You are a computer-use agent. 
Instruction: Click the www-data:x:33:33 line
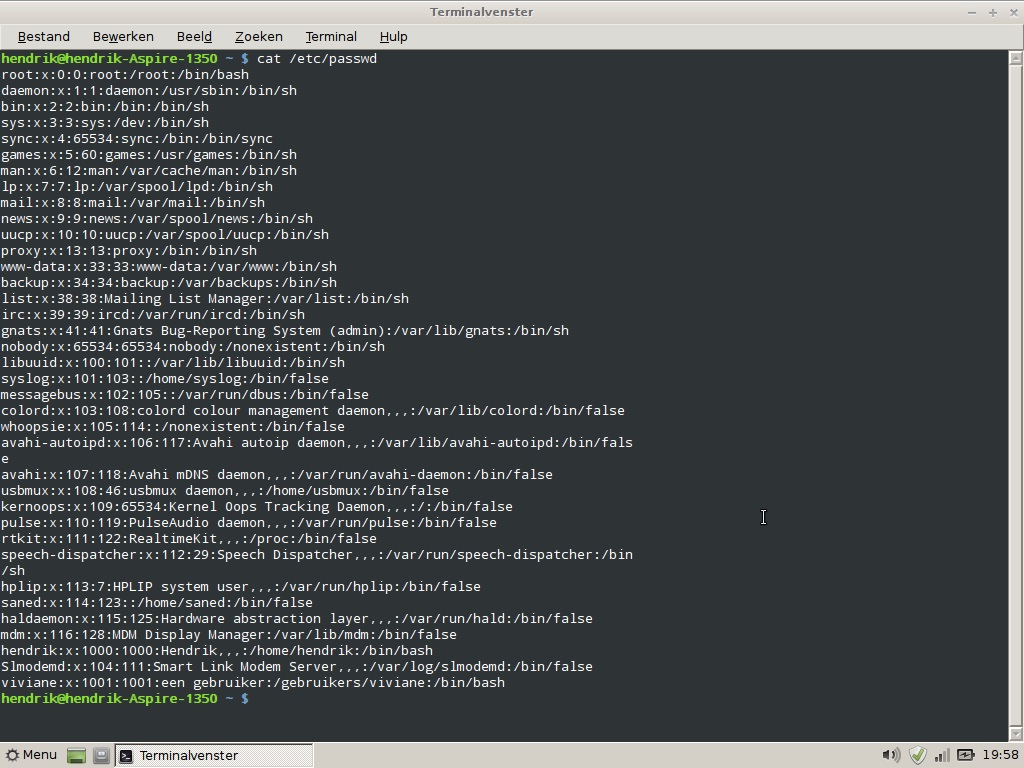[169, 266]
